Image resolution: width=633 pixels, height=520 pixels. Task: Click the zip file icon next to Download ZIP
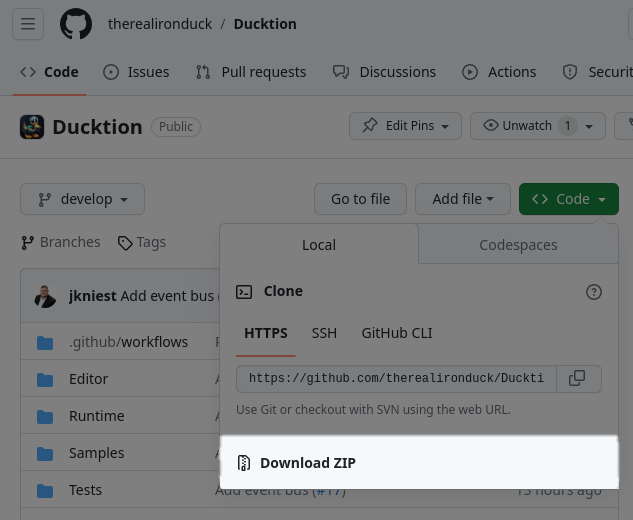coord(244,463)
